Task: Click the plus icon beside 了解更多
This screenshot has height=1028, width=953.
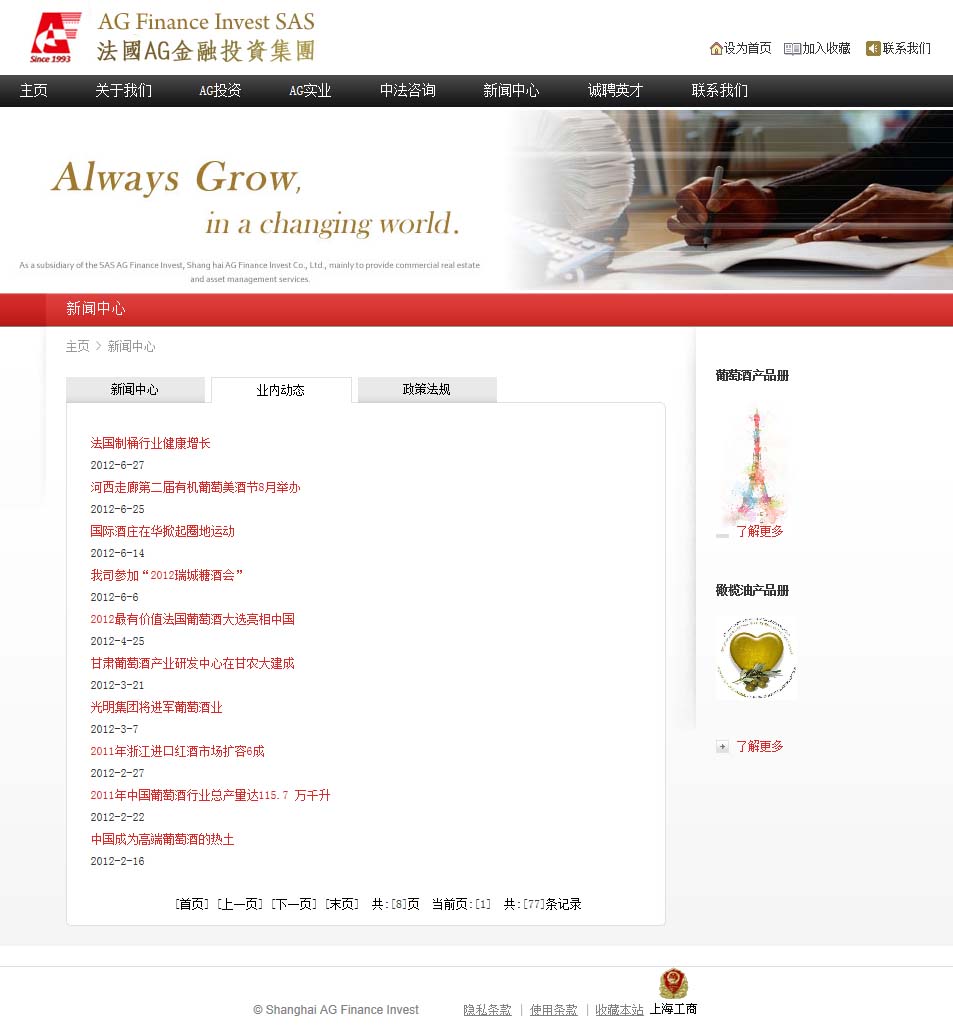Action: click(722, 746)
